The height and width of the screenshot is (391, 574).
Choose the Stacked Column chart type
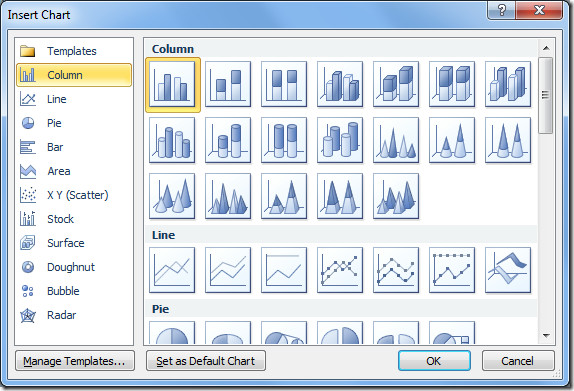pyautogui.click(x=228, y=85)
